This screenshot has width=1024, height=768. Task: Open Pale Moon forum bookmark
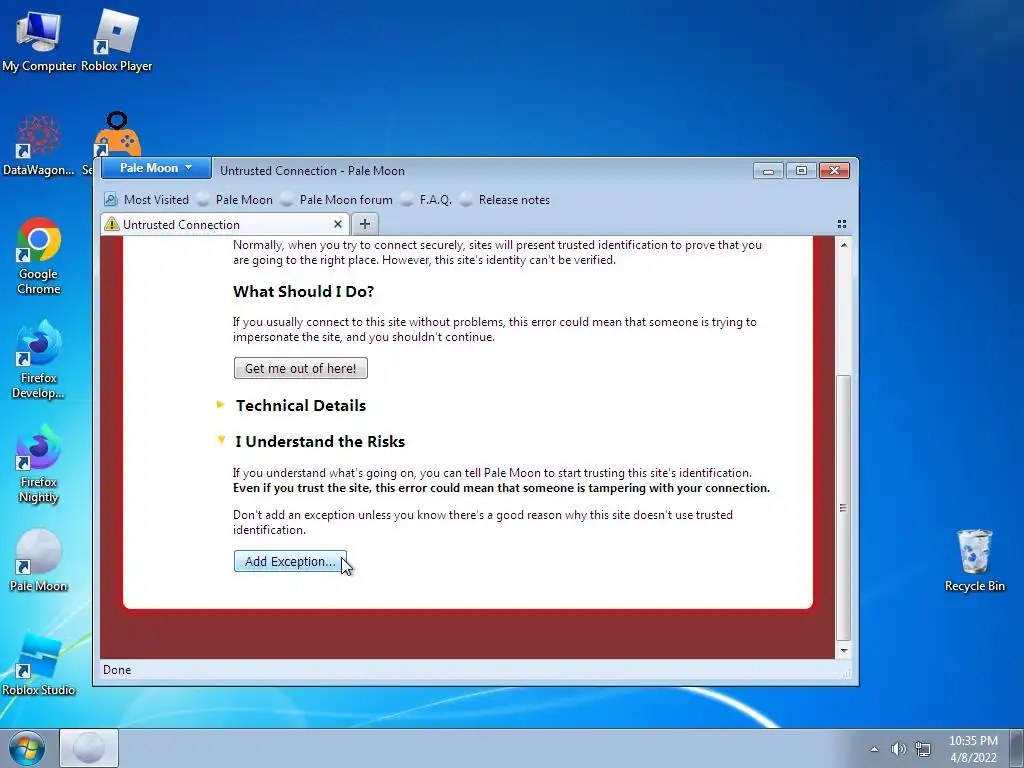[x=338, y=200]
